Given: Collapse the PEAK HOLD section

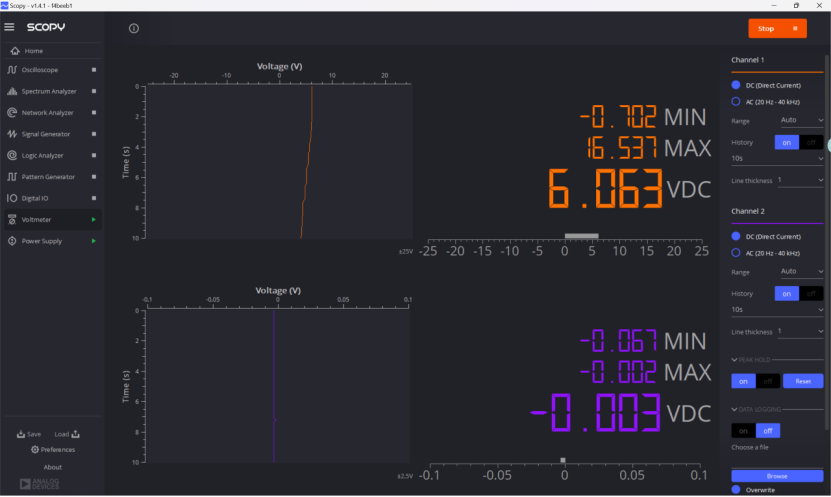Looking at the screenshot, I should (x=734, y=360).
